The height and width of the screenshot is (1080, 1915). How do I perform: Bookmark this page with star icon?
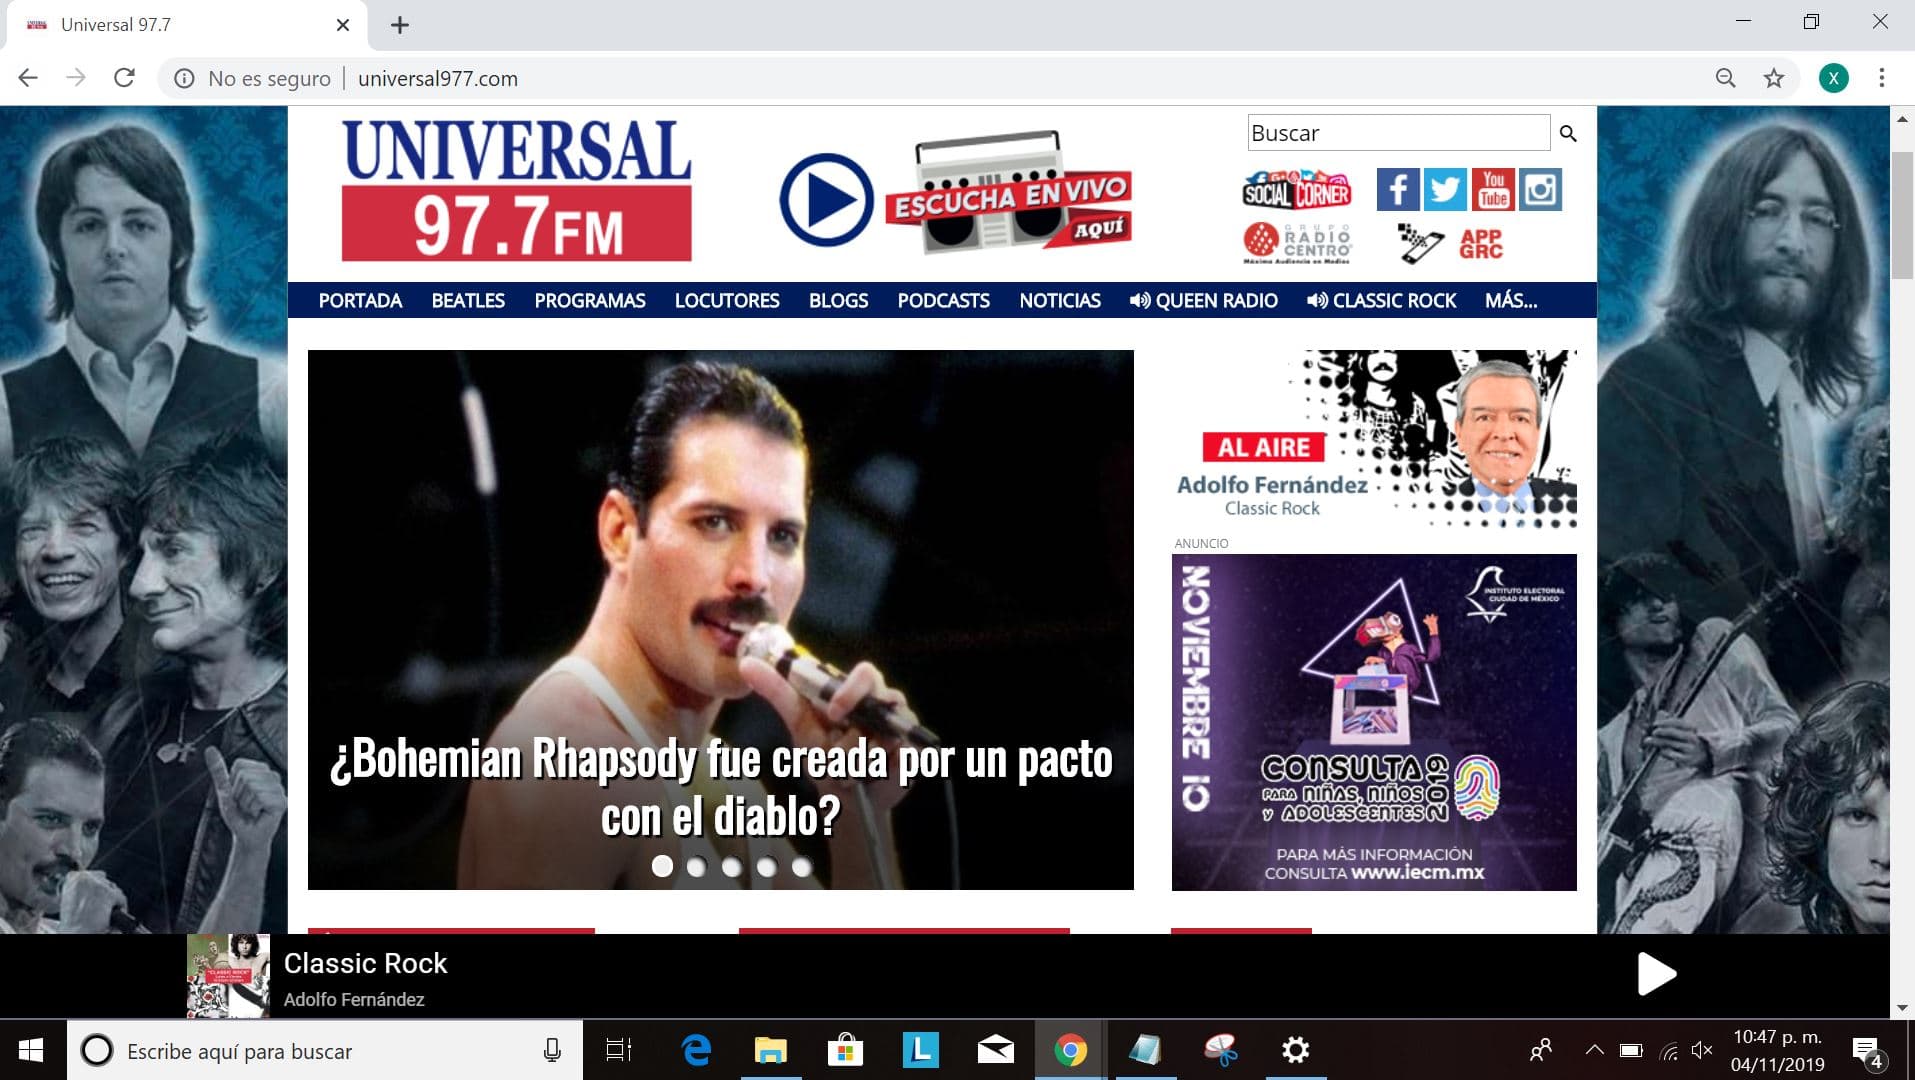(1773, 78)
